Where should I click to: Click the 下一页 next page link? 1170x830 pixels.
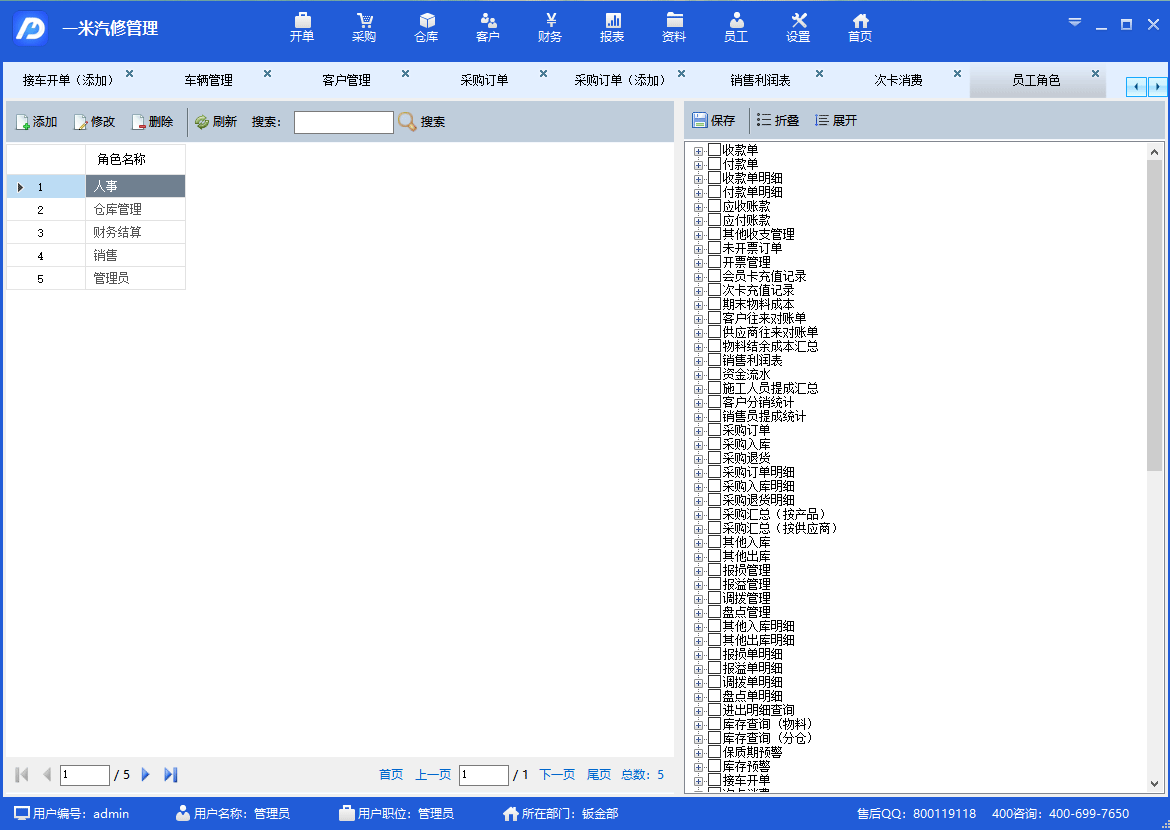[557, 775]
